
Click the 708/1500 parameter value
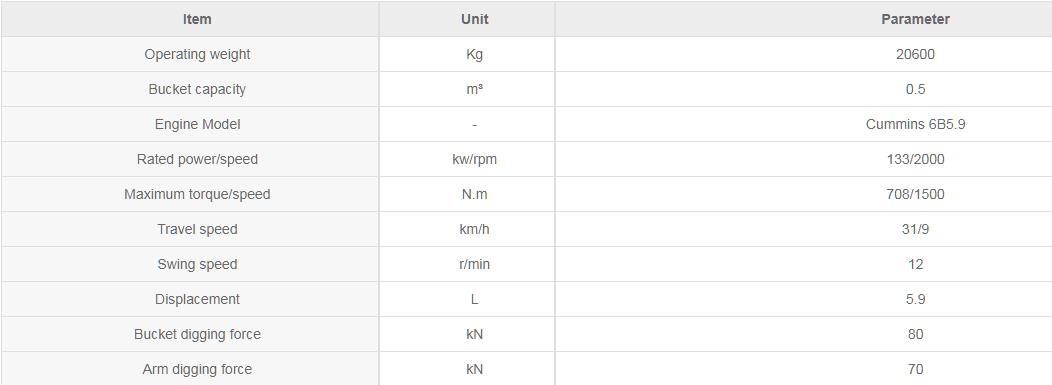tap(915, 194)
